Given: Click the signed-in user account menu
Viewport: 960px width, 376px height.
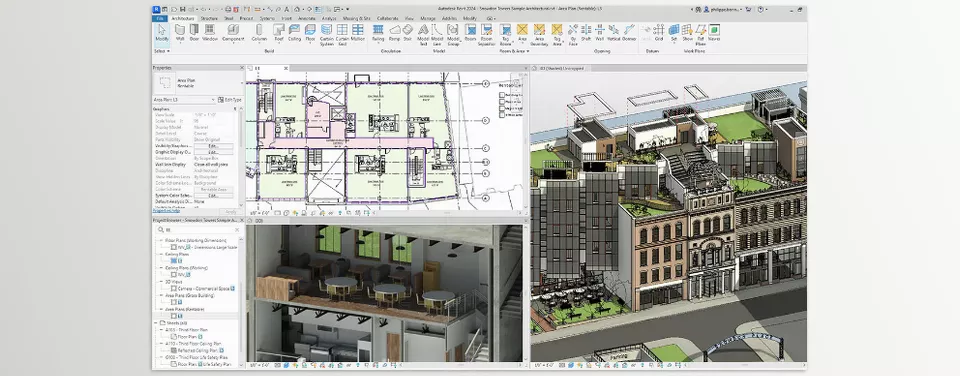Looking at the screenshot, I should [723, 10].
